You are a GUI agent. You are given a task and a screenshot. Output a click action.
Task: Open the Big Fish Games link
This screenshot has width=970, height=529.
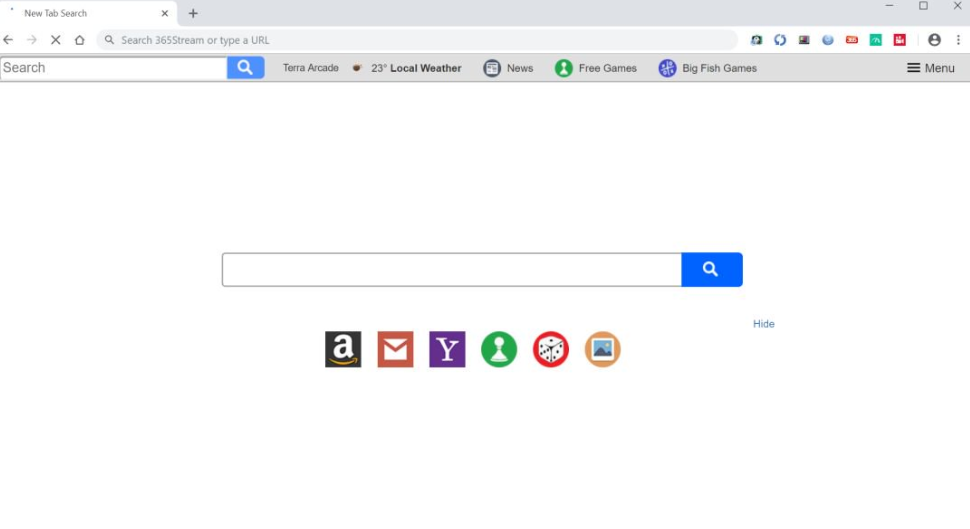click(707, 68)
